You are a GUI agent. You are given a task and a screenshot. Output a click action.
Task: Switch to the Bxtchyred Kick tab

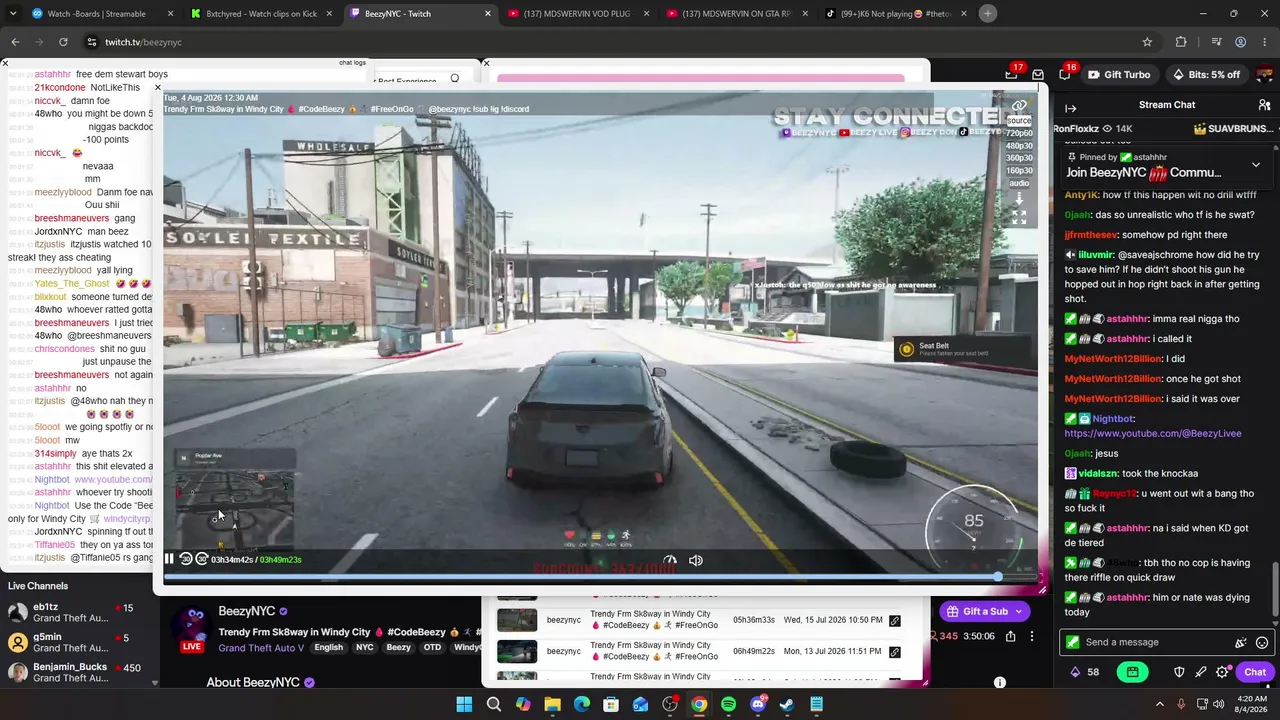point(262,14)
